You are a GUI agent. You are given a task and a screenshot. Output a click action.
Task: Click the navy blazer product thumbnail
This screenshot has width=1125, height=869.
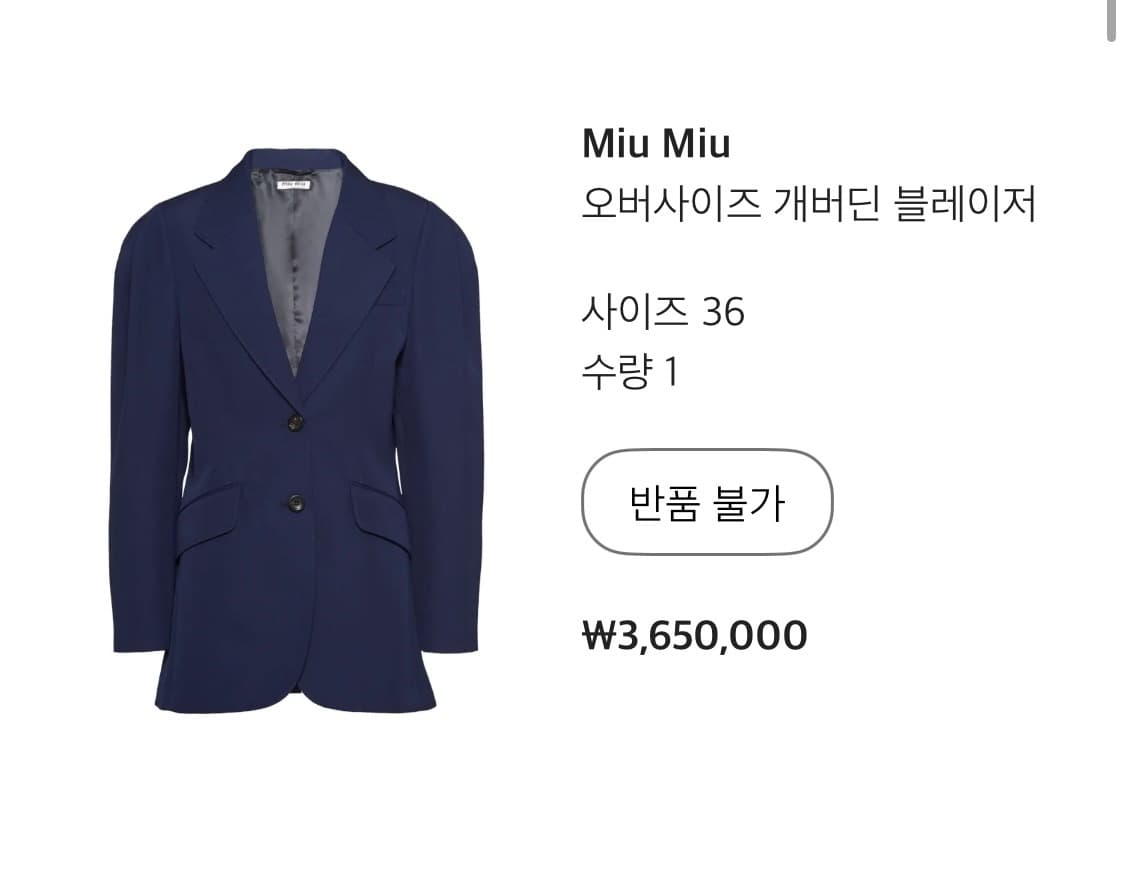coord(297,430)
